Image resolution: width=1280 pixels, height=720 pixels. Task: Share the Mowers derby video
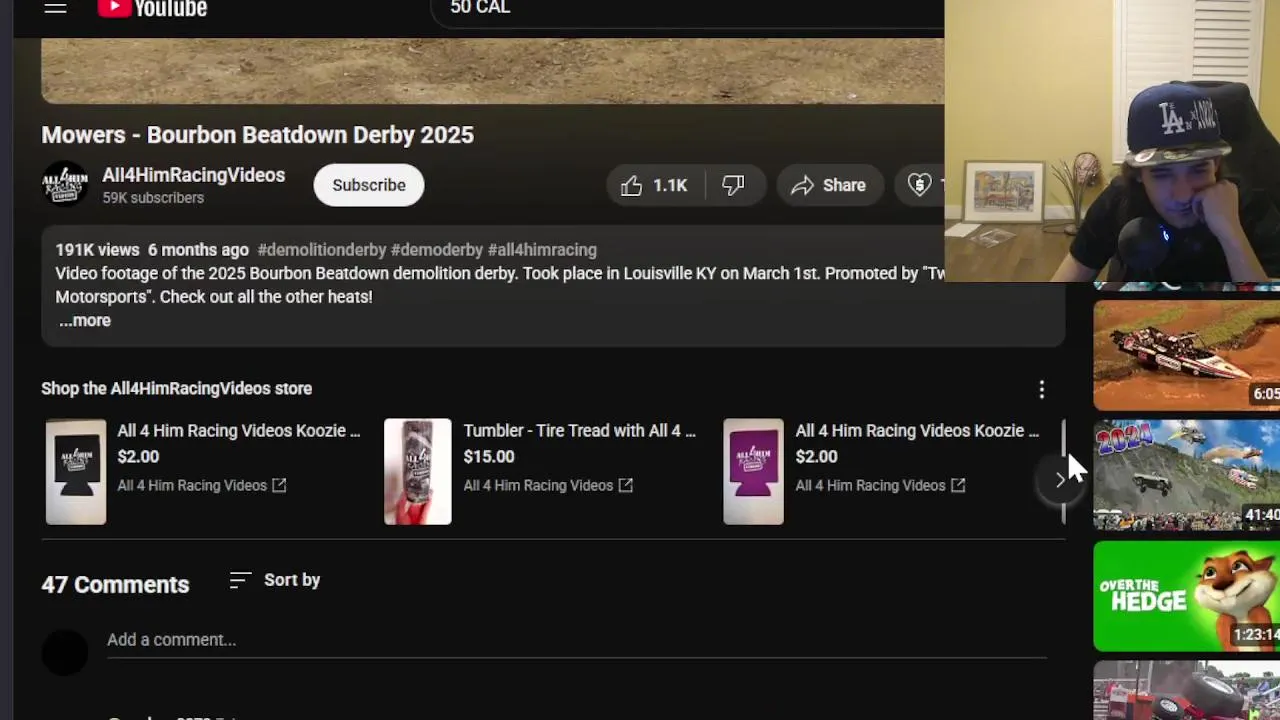pos(829,185)
